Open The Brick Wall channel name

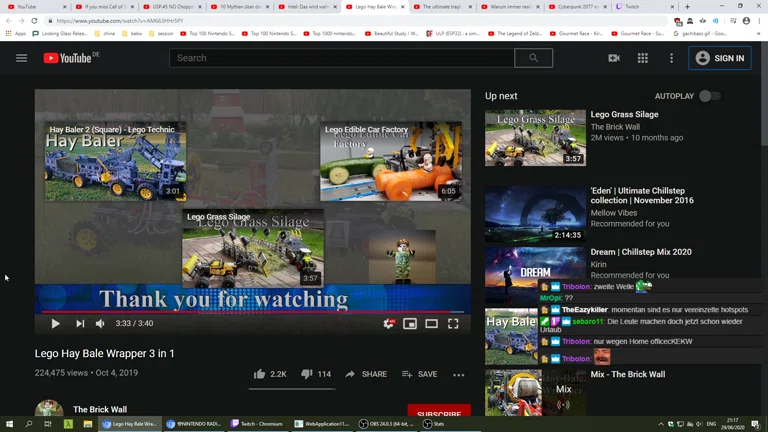pyautogui.click(x=100, y=409)
